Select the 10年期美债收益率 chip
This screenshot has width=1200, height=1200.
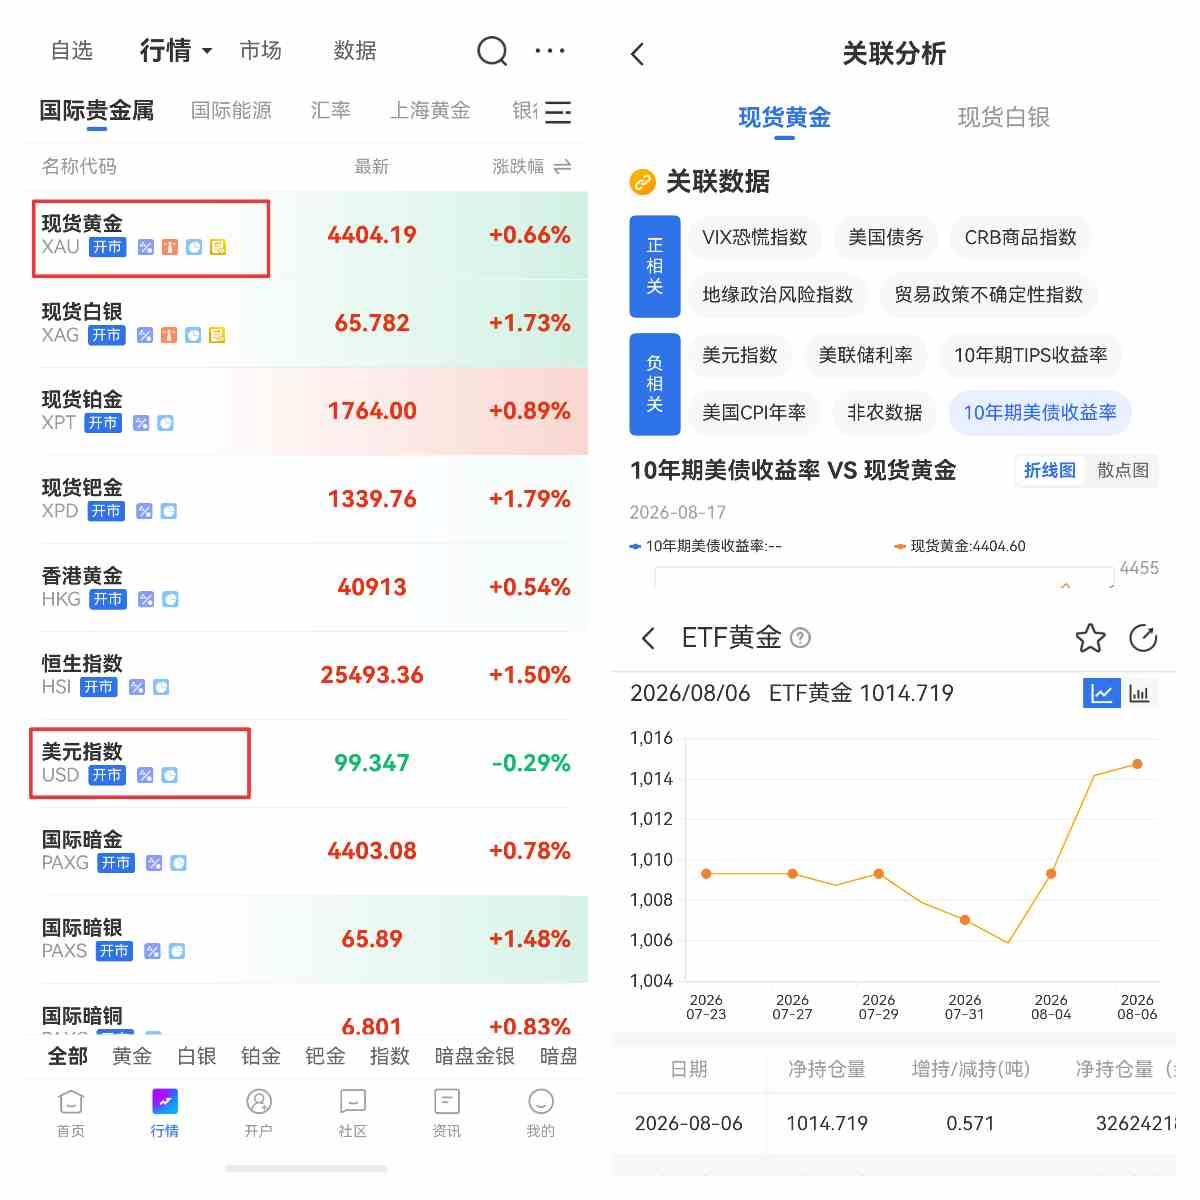point(1040,412)
